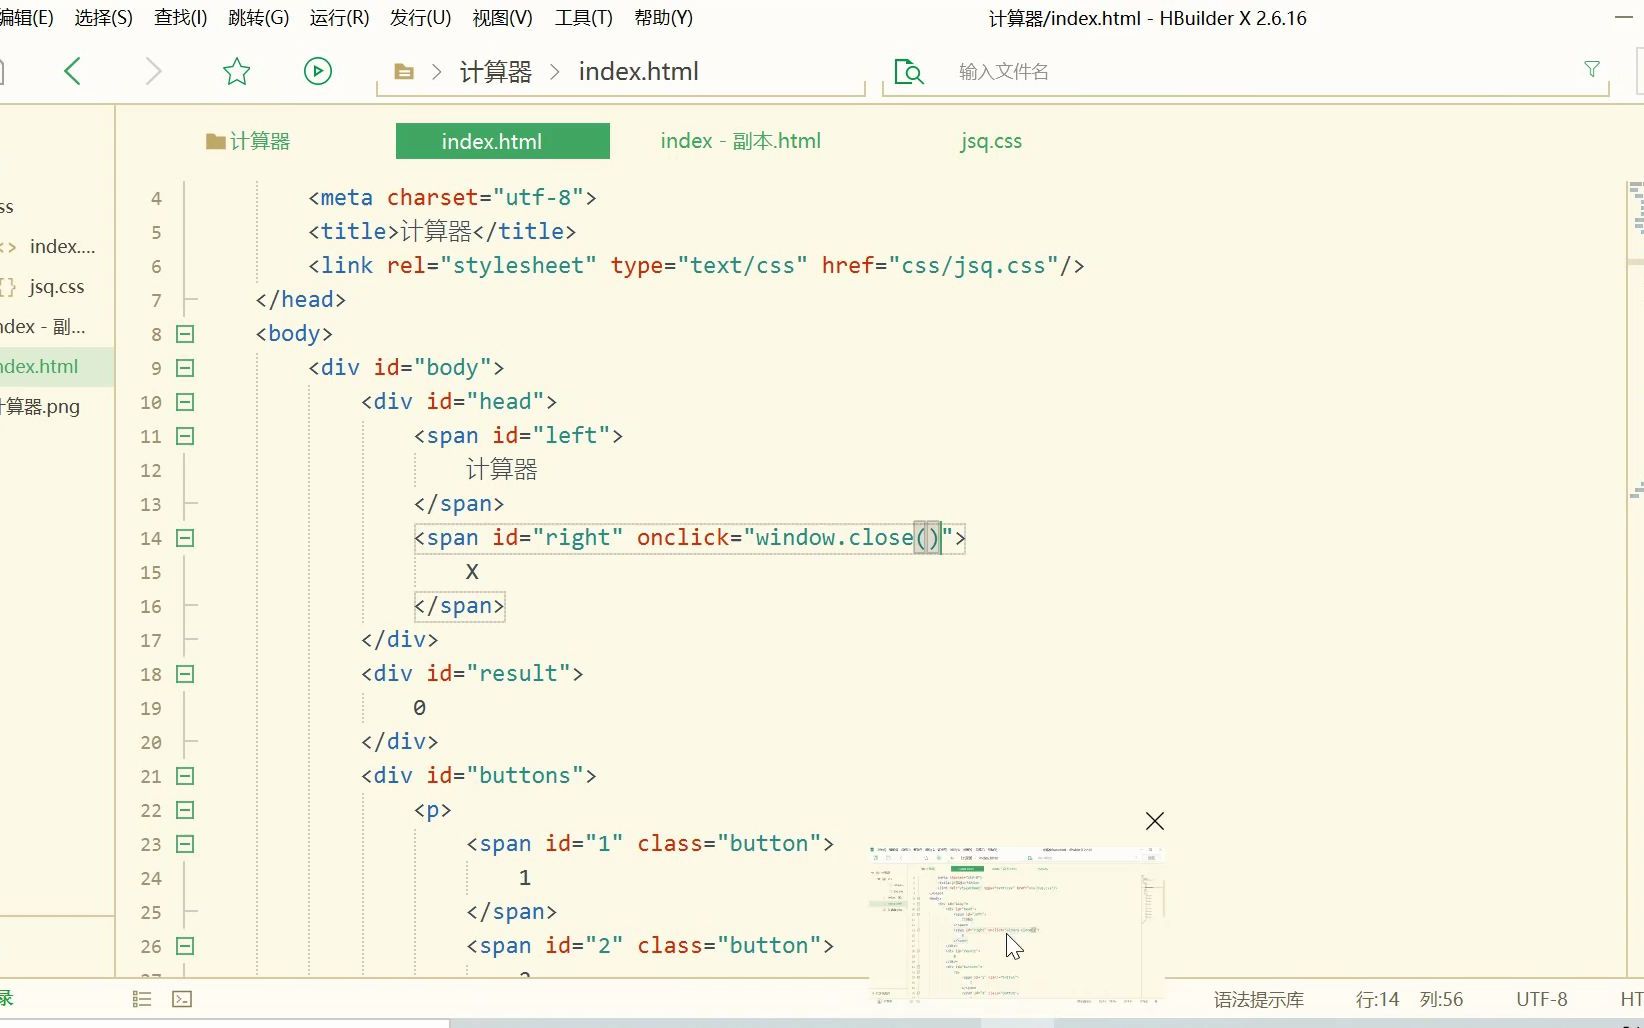This screenshot has height=1028, width=1644.
Task: Collapse the body element code block
Action: 184,334
